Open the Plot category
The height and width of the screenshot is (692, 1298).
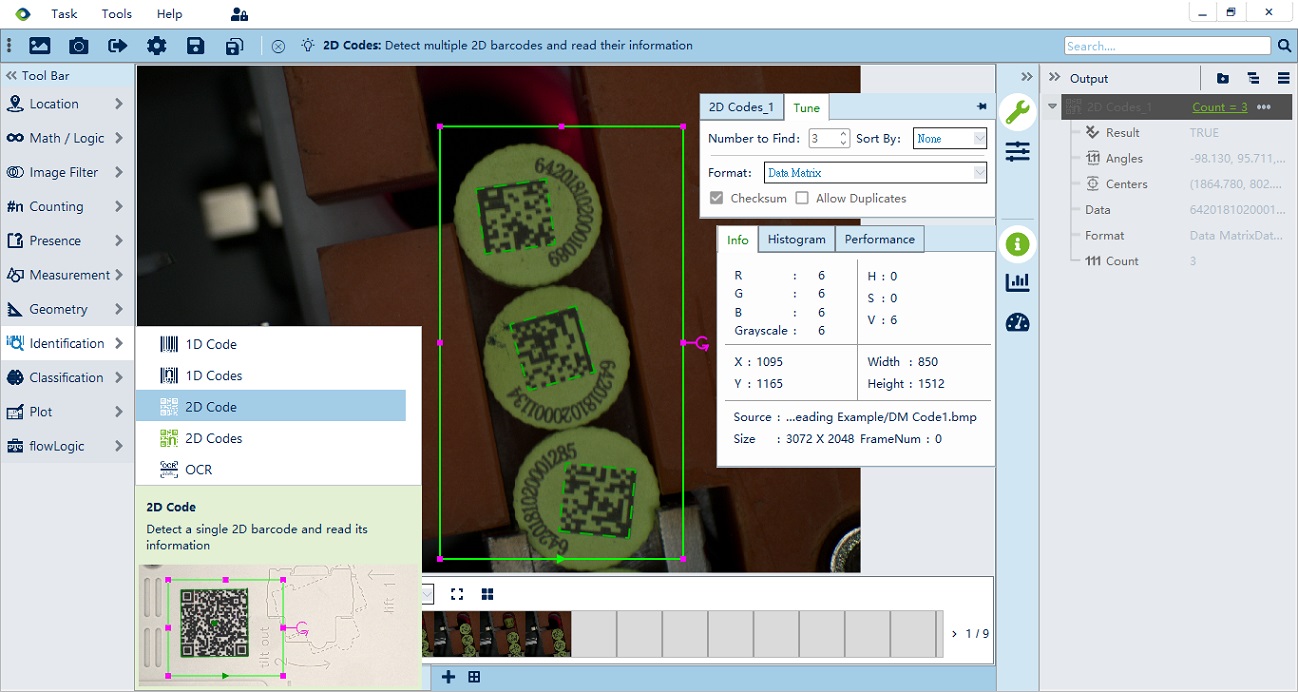click(x=67, y=412)
